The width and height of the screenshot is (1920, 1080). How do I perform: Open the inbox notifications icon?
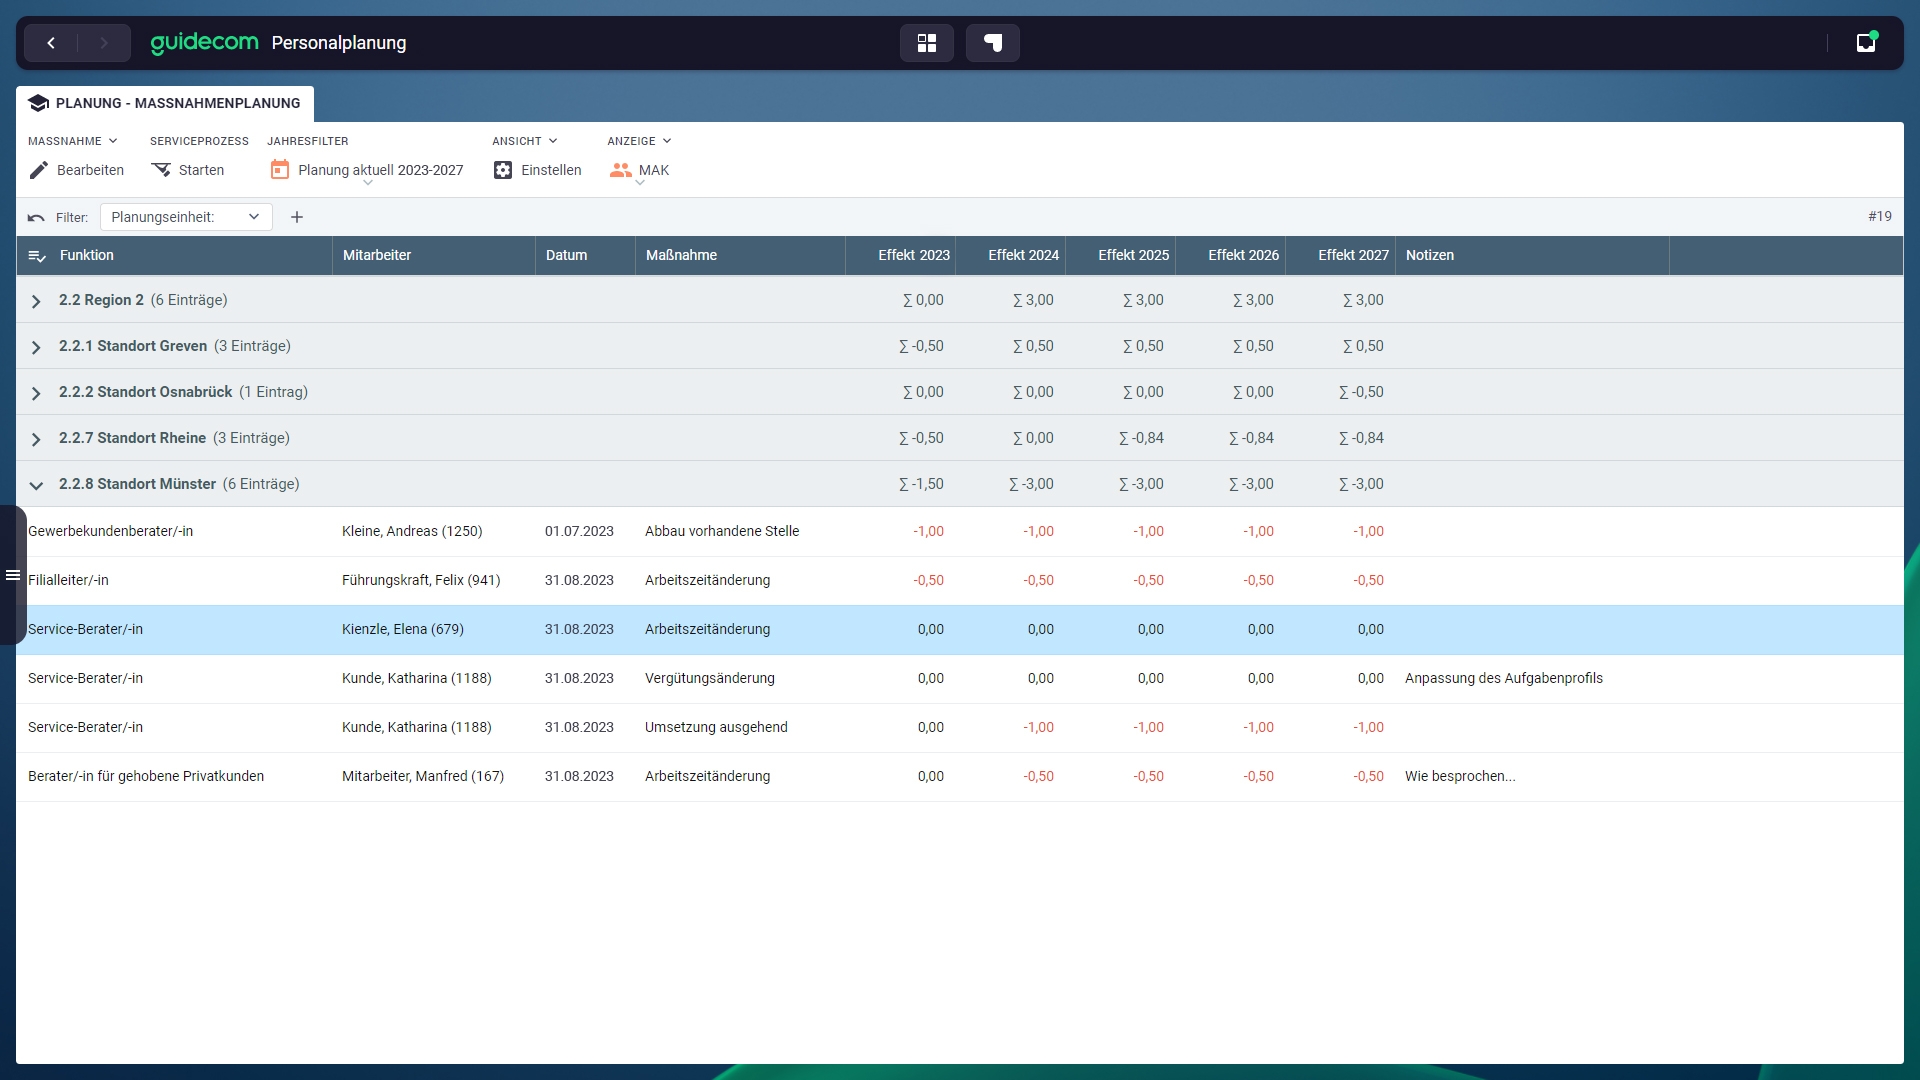(x=1865, y=43)
